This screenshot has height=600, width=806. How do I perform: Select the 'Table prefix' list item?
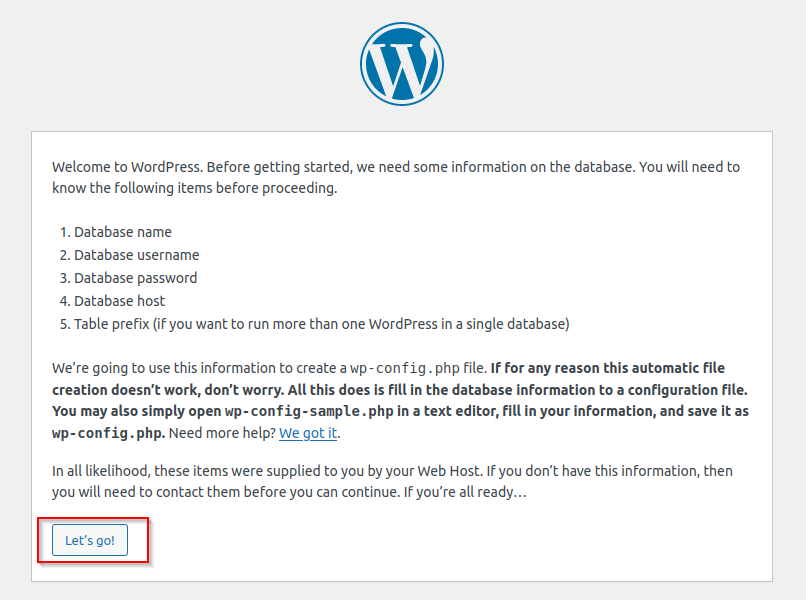pyautogui.click(x=322, y=324)
